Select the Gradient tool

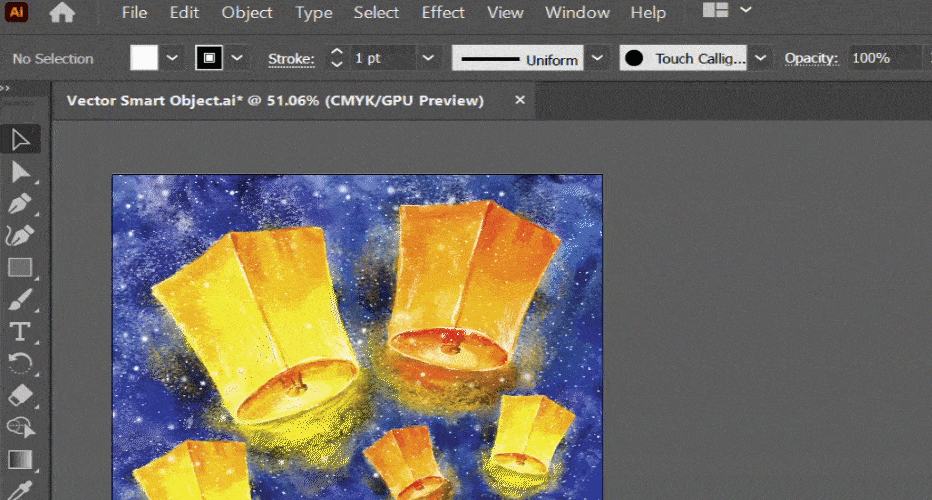[20, 459]
